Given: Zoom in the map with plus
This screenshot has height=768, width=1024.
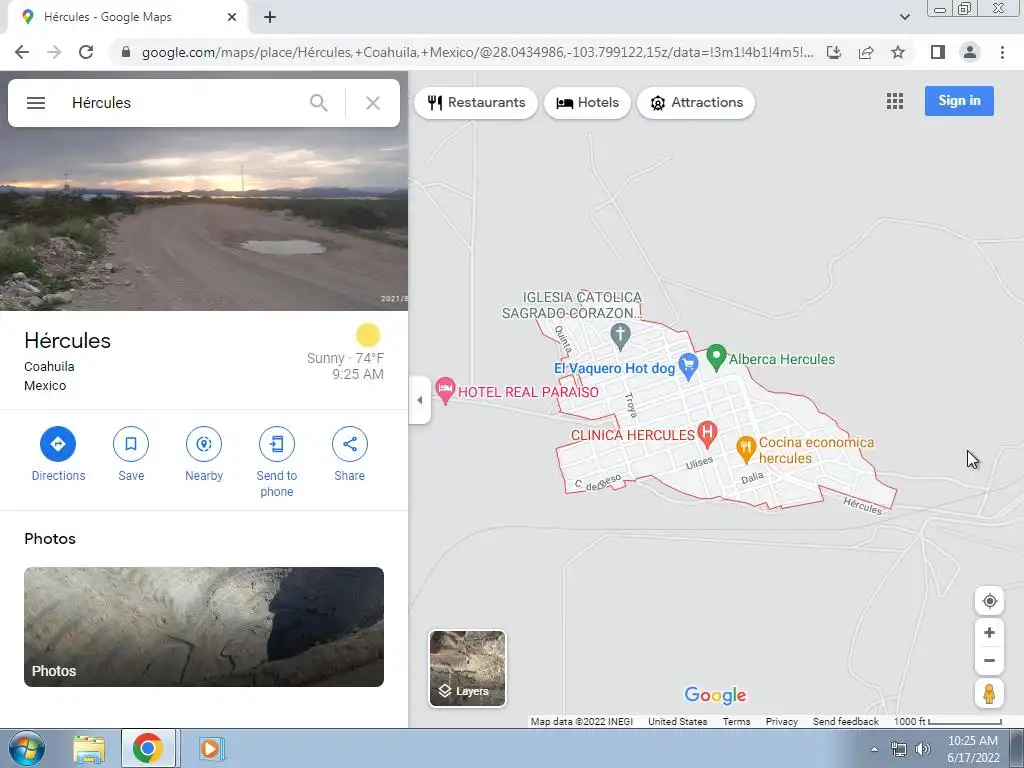Looking at the screenshot, I should tap(989, 632).
